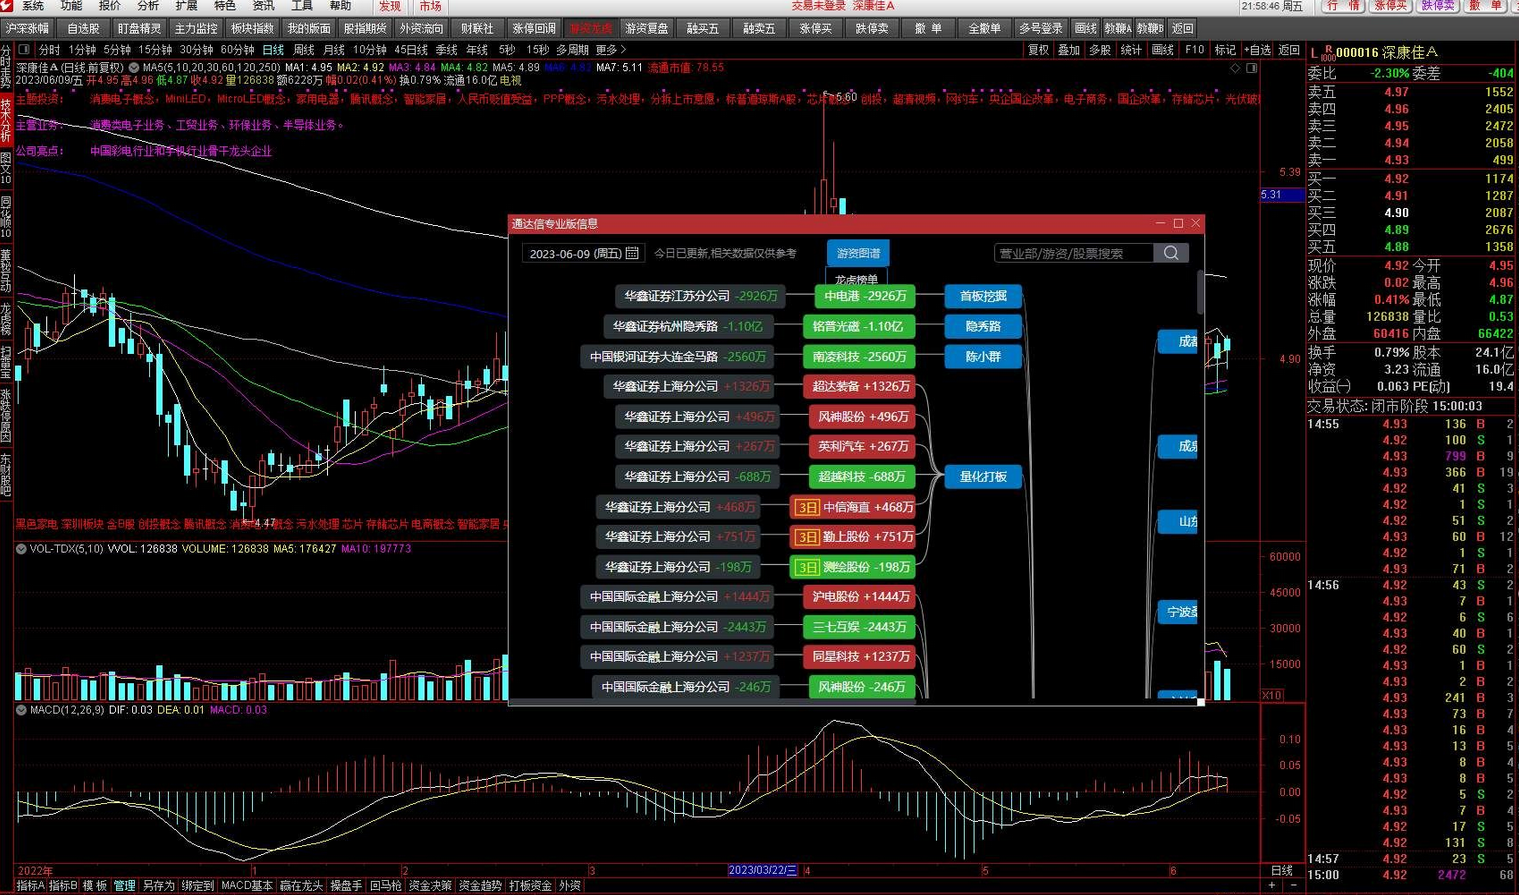Image resolution: width=1519 pixels, height=895 pixels.
Task: Click the L marker beside 000016
Action: tap(1314, 51)
